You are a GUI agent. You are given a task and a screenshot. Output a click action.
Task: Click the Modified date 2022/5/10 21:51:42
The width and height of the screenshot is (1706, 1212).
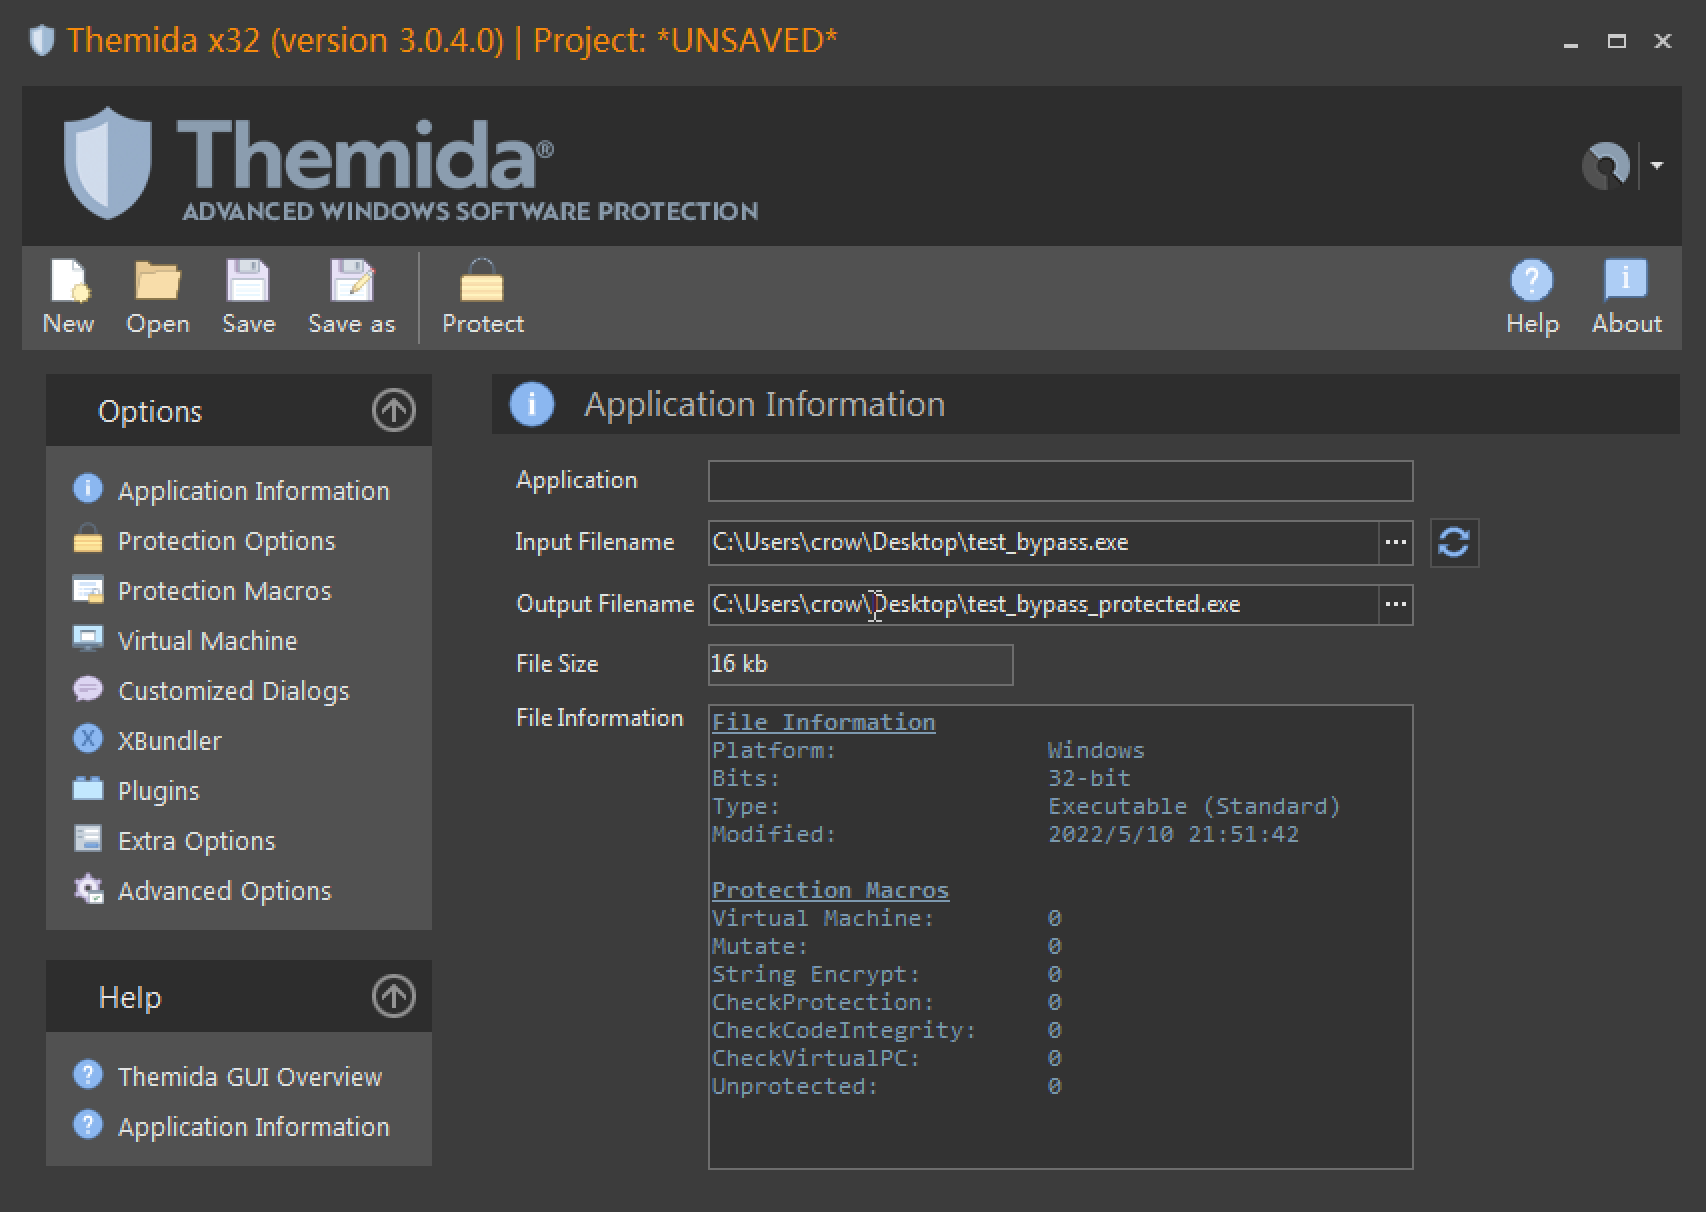tap(1173, 834)
